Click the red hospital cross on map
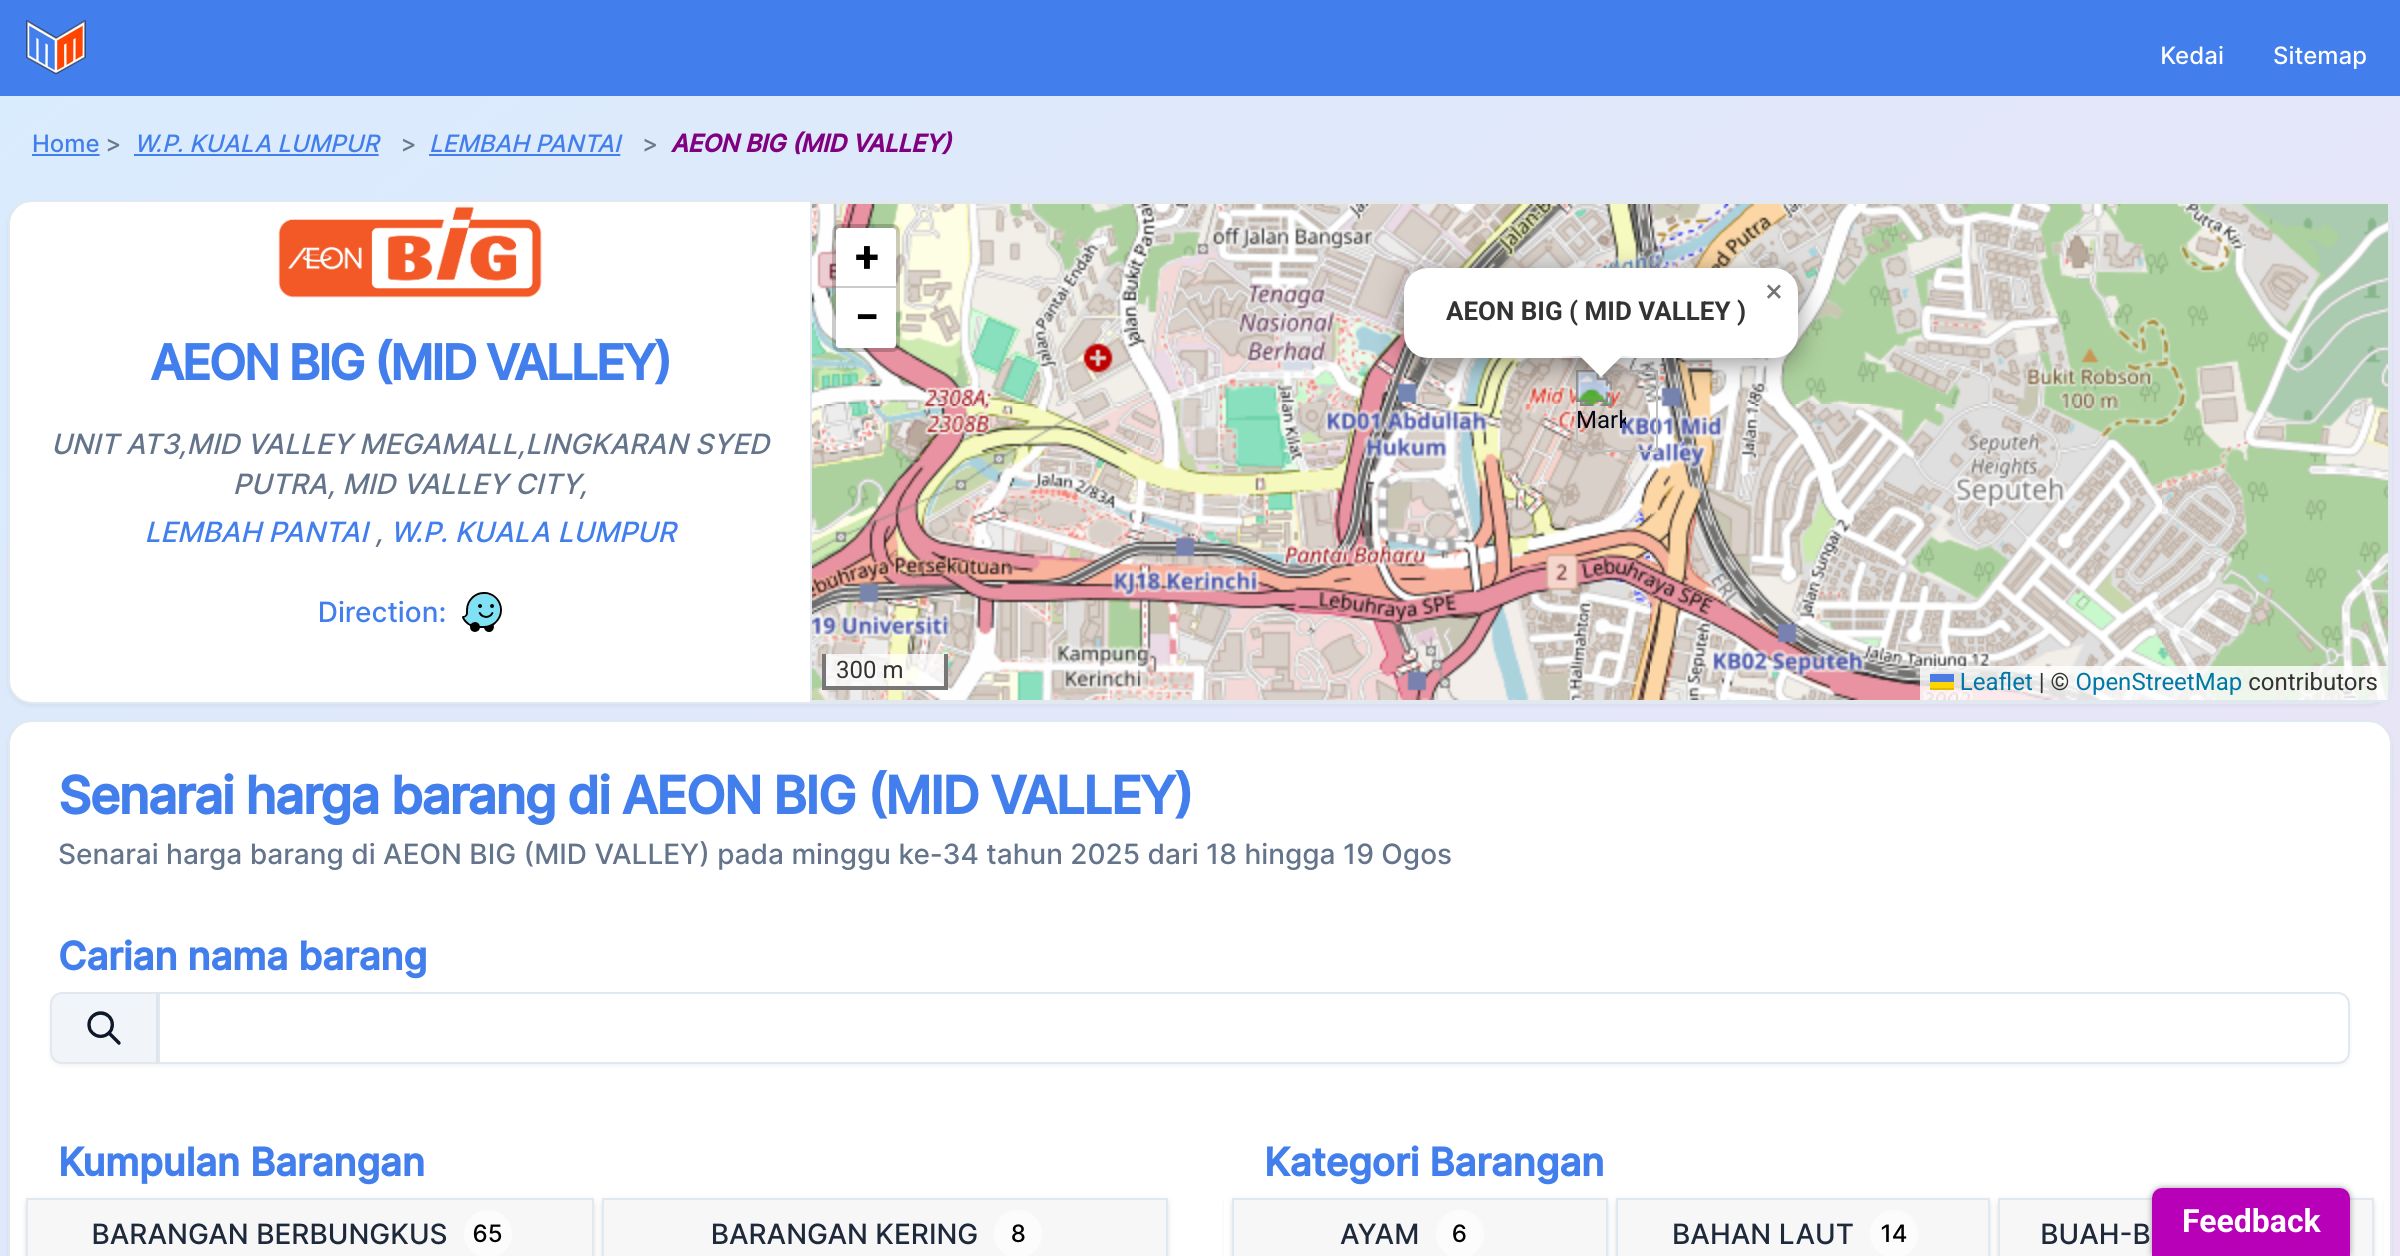This screenshot has width=2400, height=1256. pyautogui.click(x=1098, y=357)
